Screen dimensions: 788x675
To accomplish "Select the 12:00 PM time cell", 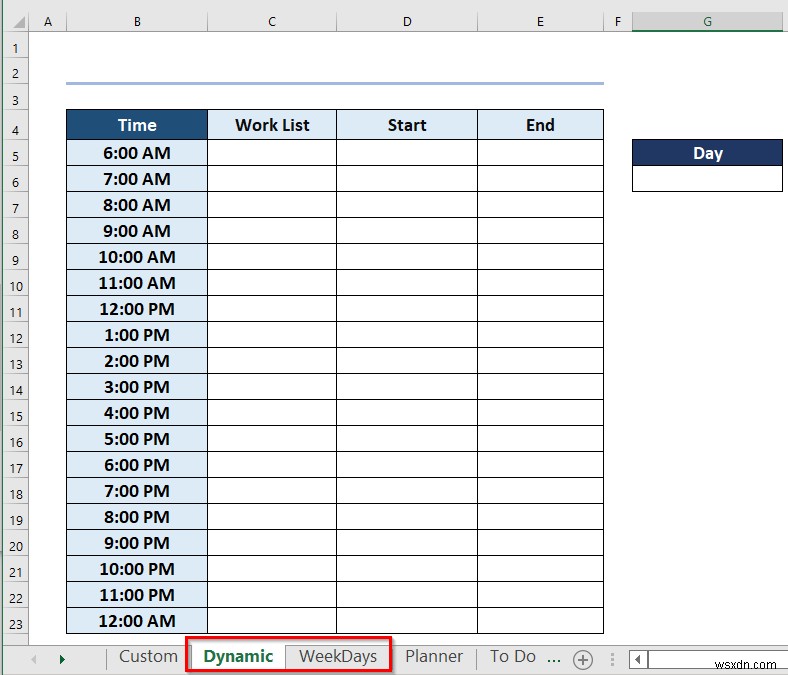I will (137, 309).
